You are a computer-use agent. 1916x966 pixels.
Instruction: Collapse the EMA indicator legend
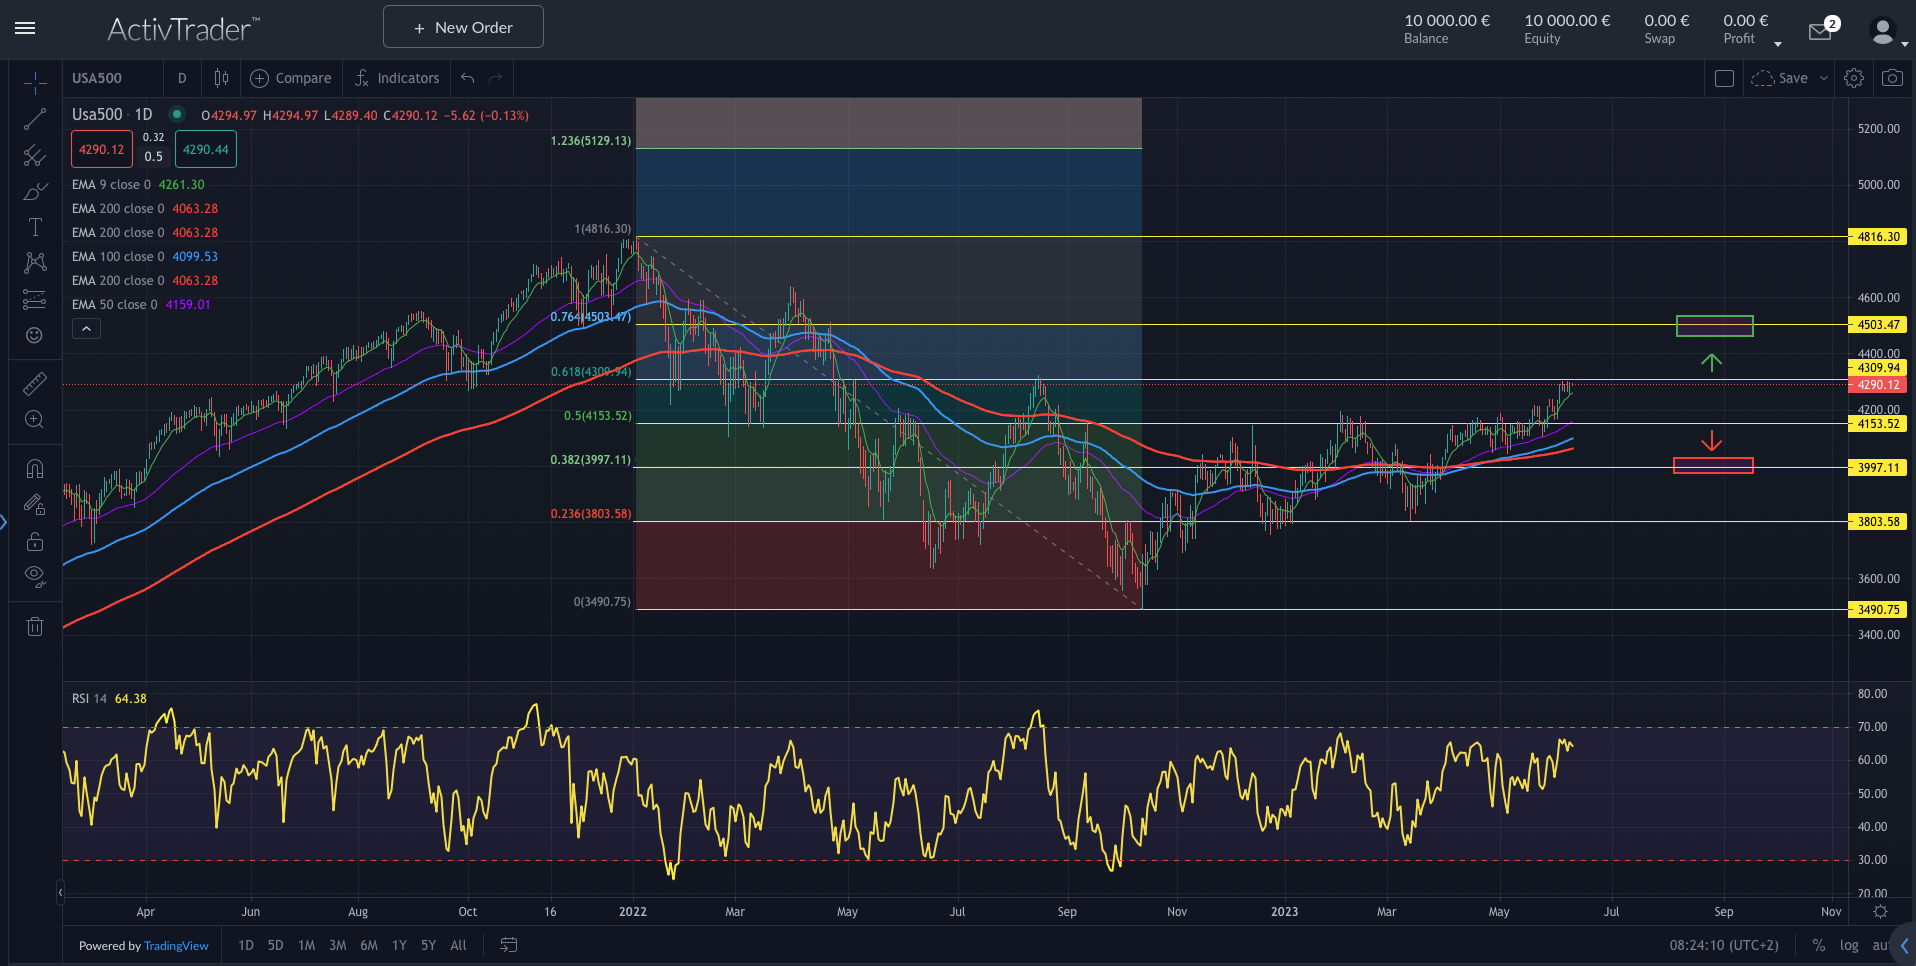(x=86, y=328)
